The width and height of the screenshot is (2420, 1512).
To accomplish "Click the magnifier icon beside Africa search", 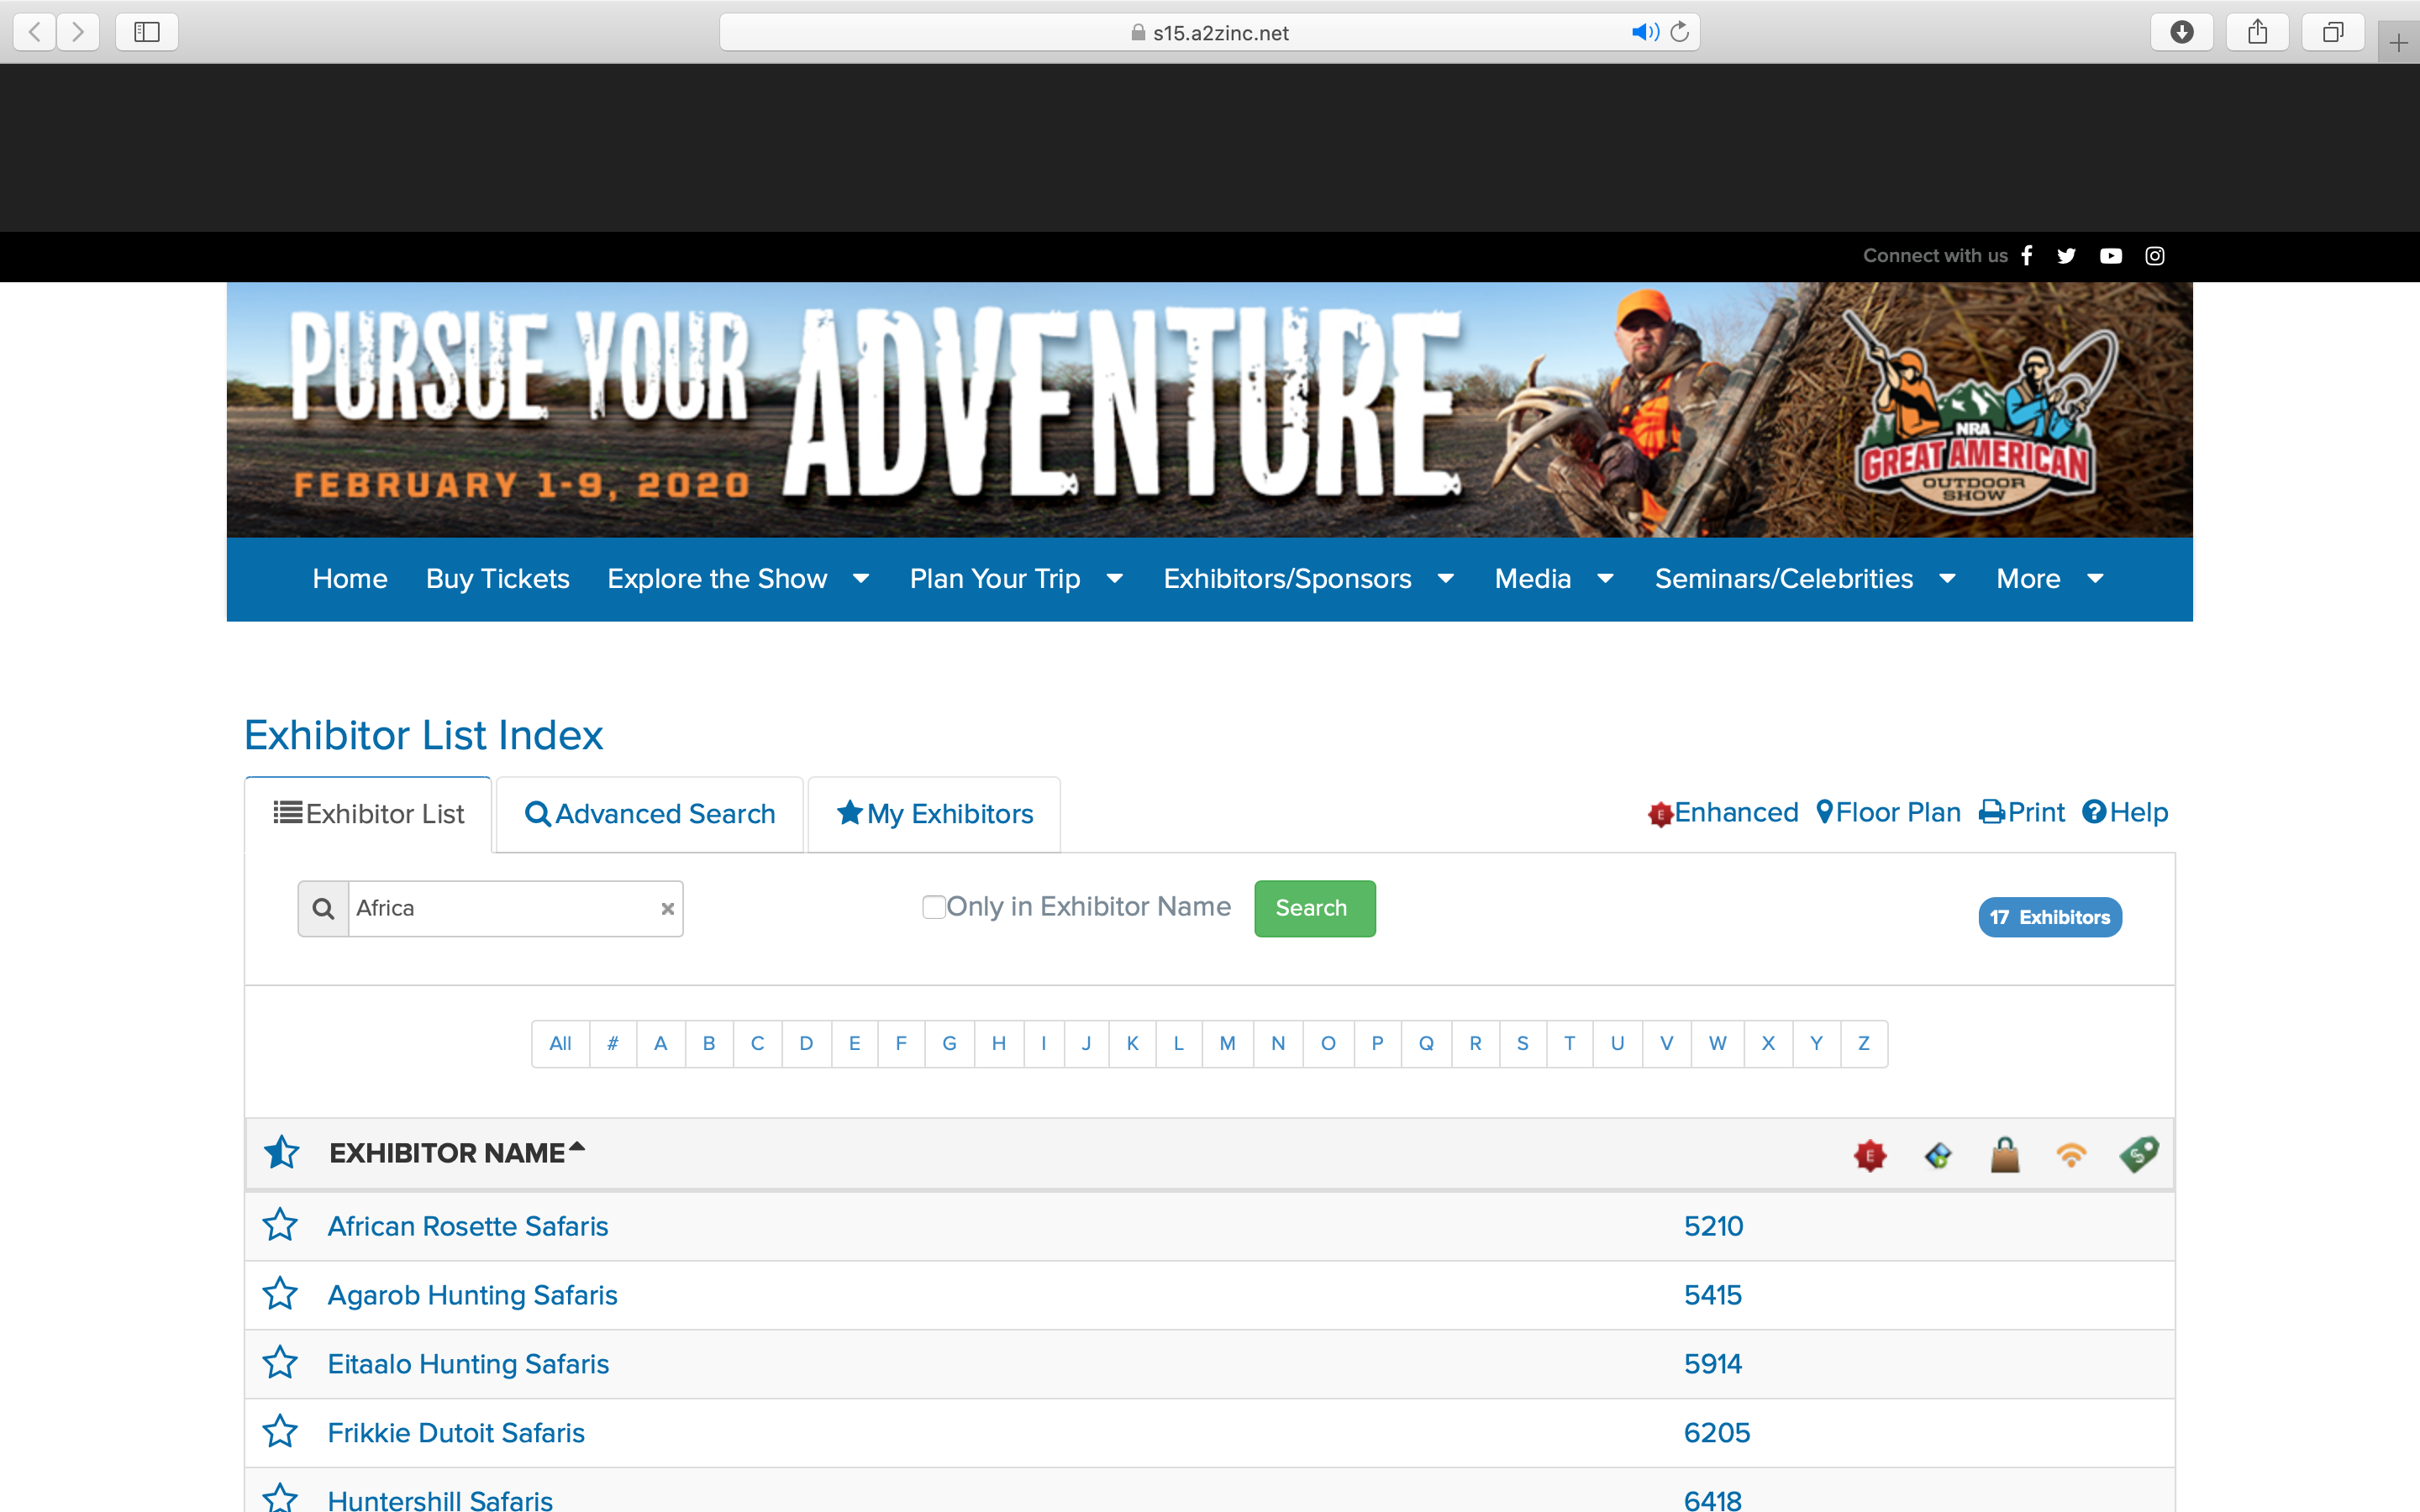I will pos(323,908).
